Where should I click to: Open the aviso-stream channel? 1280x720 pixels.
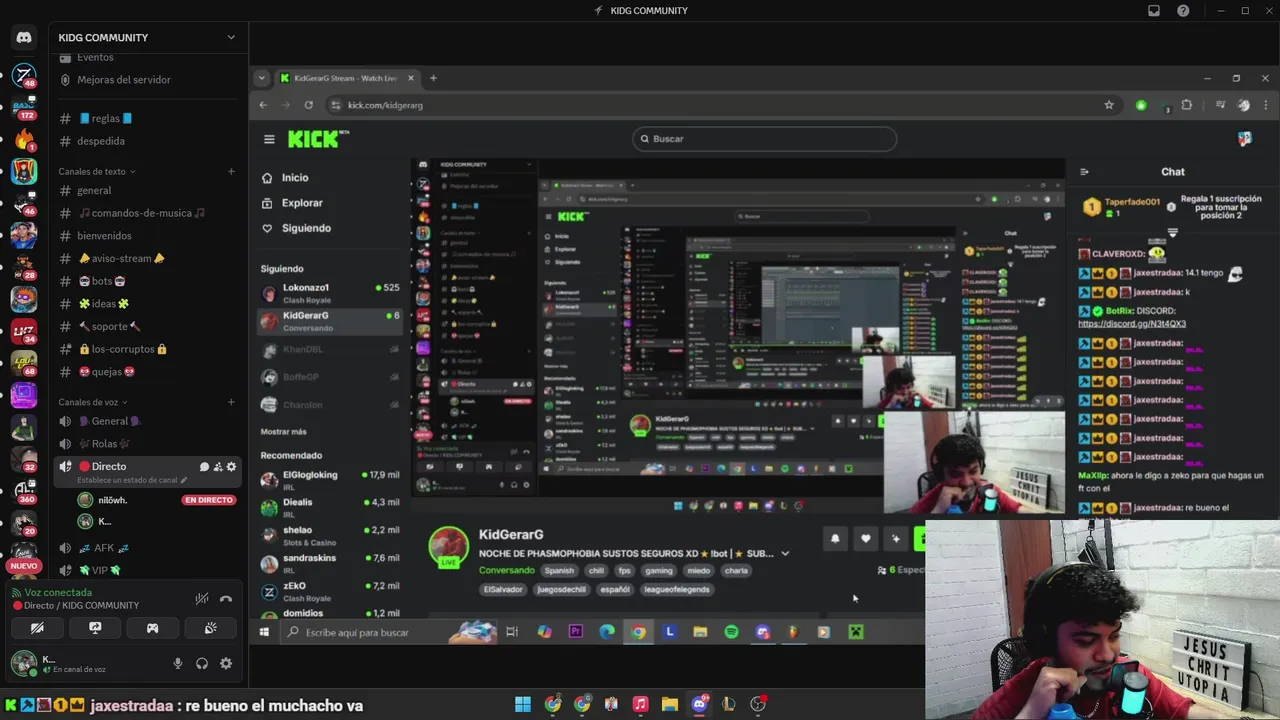click(x=121, y=258)
